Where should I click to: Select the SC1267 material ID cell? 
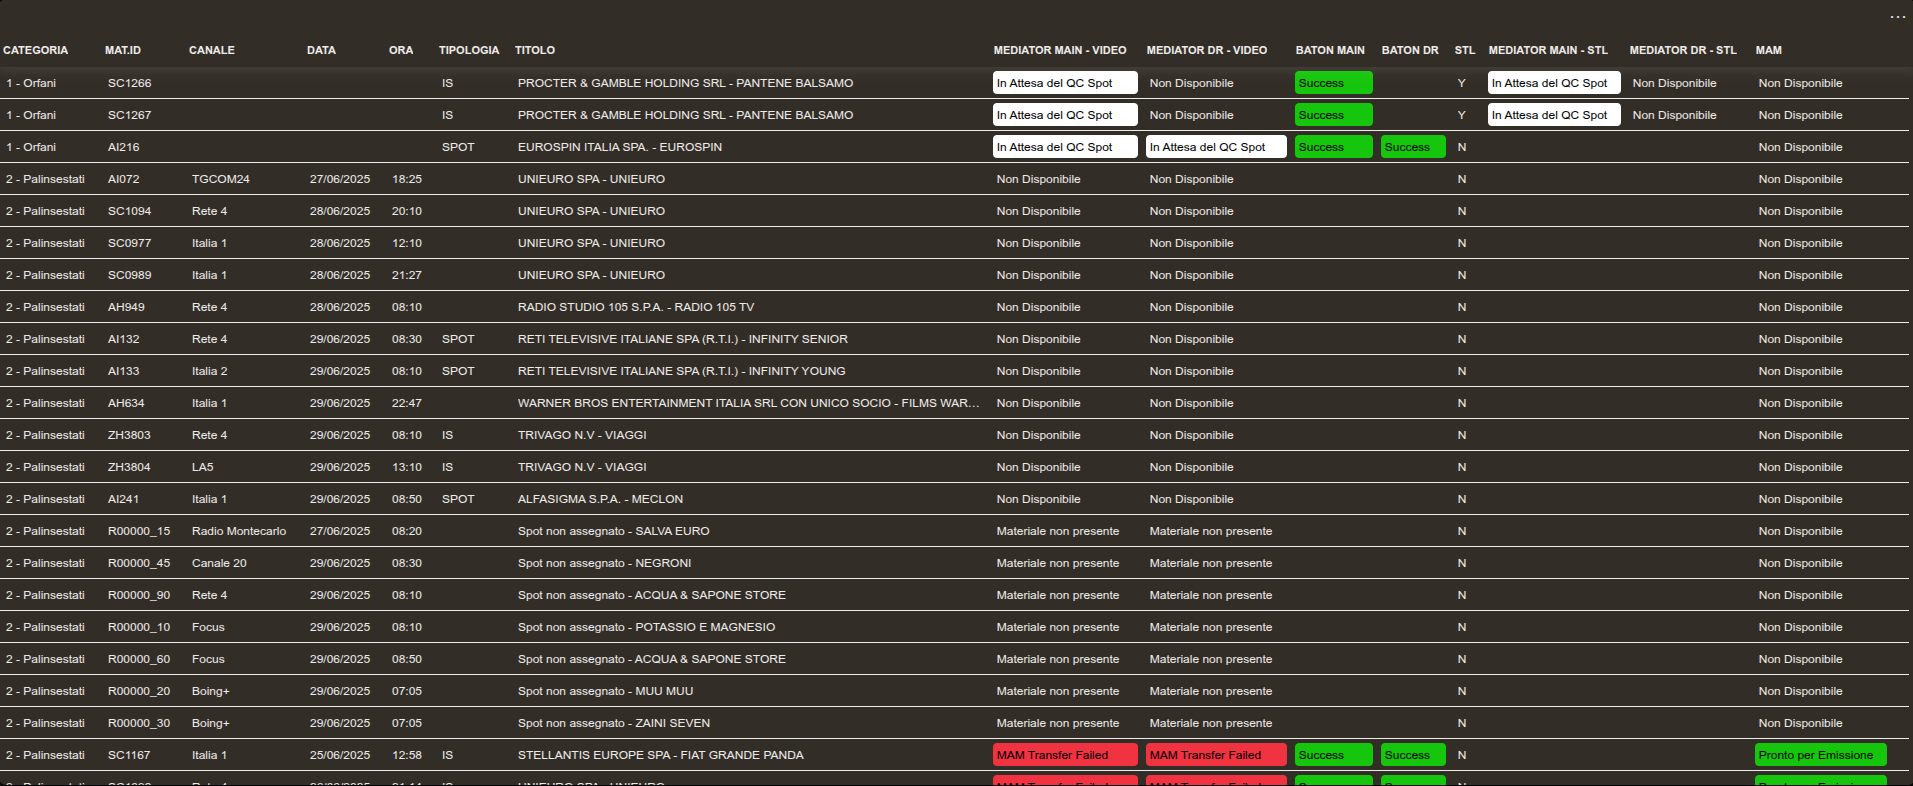130,115
